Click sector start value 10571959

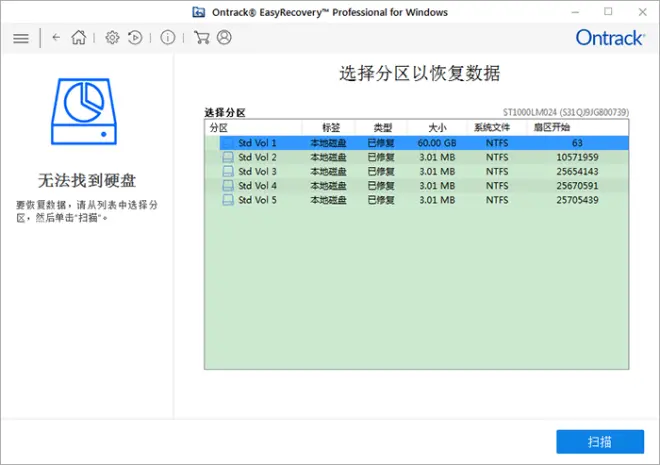click(577, 157)
